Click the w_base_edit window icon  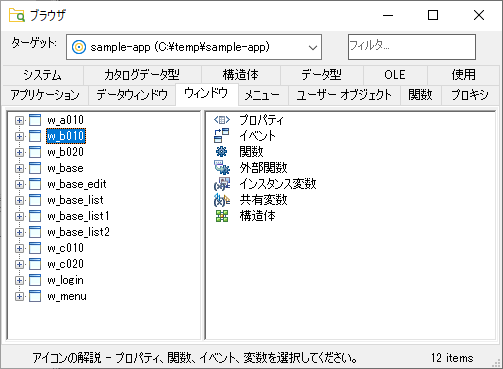click(x=35, y=184)
